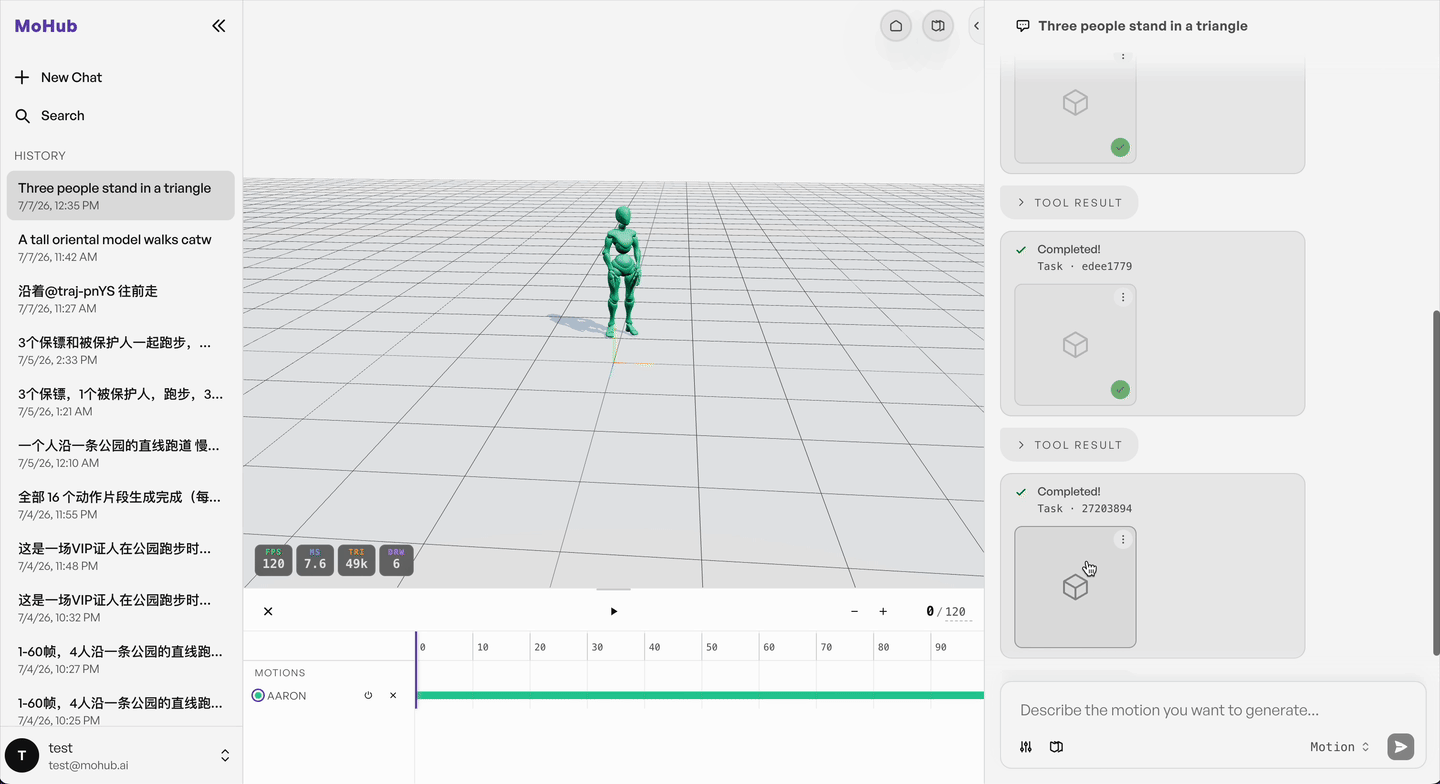Screen dimensions: 1440x784
Task: Open the '全部 16 个动作片段生成完成' history chat
Action: pyautogui.click(x=121, y=505)
